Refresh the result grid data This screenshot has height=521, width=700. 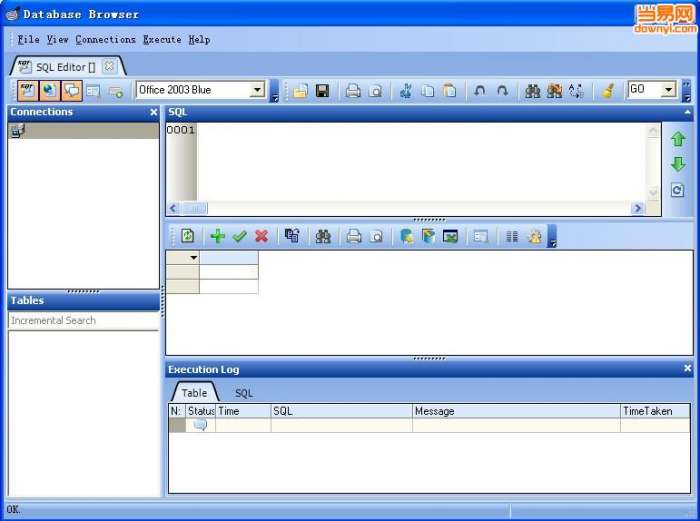(x=188, y=236)
